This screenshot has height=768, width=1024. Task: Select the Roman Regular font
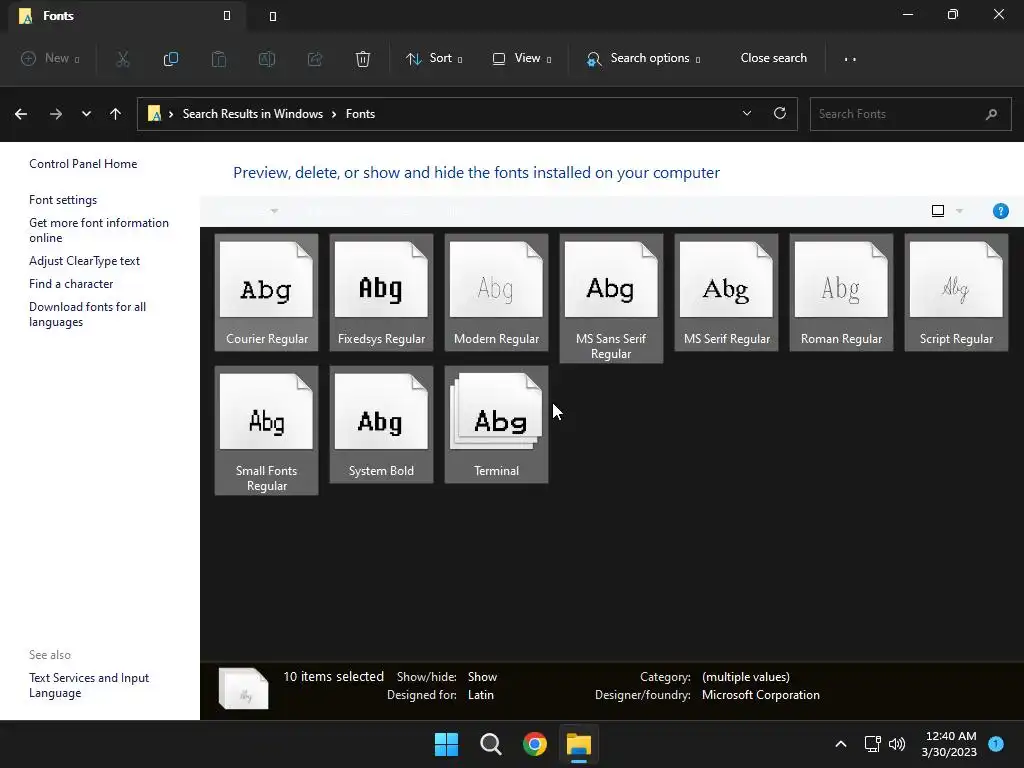tap(841, 292)
